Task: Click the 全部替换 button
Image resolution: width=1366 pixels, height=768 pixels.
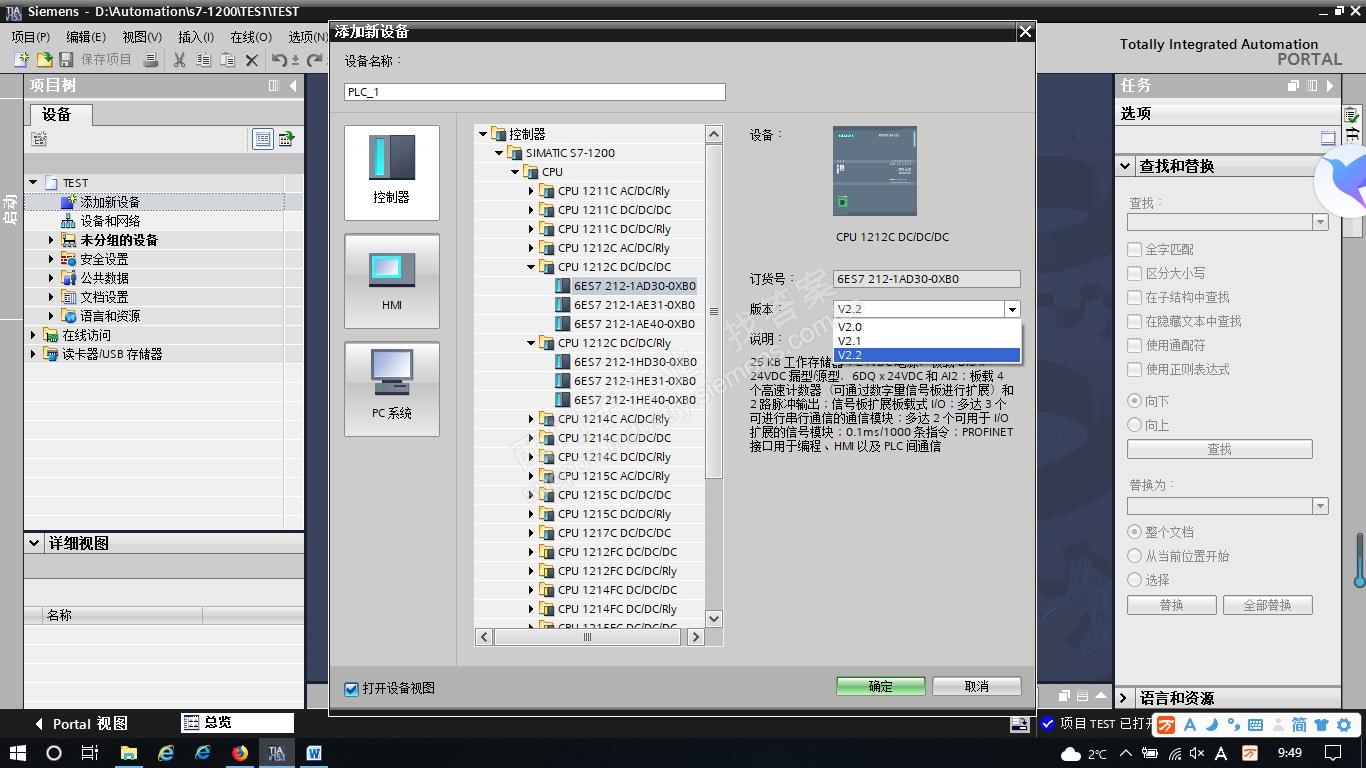Action: click(1267, 605)
